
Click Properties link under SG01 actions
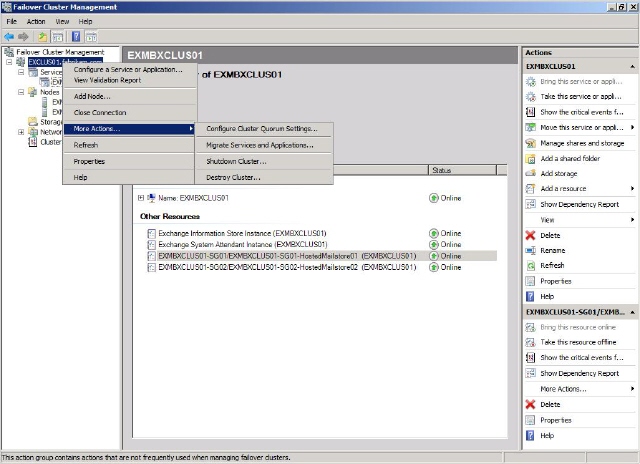pyautogui.click(x=556, y=420)
